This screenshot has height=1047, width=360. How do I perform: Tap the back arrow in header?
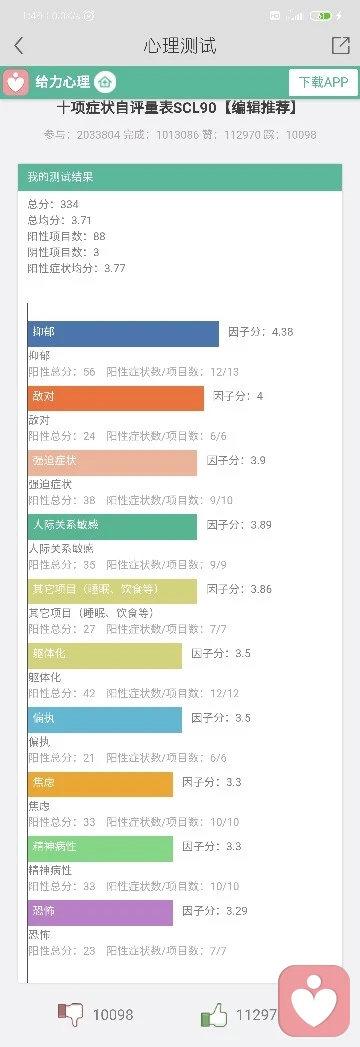[x=19, y=45]
